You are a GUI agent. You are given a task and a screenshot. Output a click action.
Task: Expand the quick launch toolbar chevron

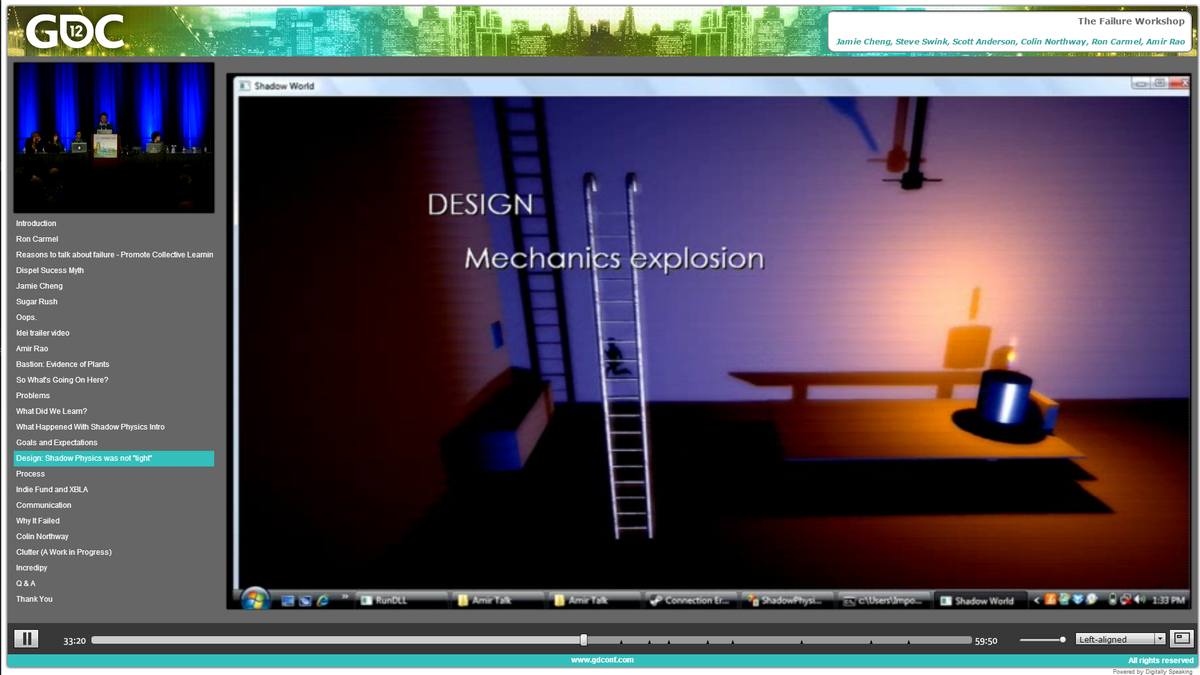click(x=343, y=598)
